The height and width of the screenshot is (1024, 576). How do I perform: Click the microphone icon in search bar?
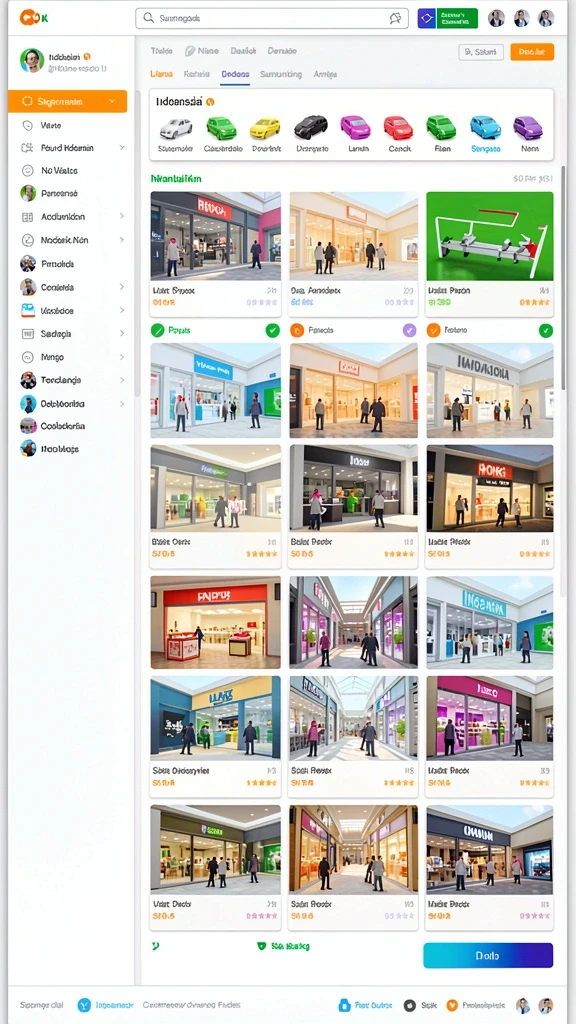pos(395,19)
